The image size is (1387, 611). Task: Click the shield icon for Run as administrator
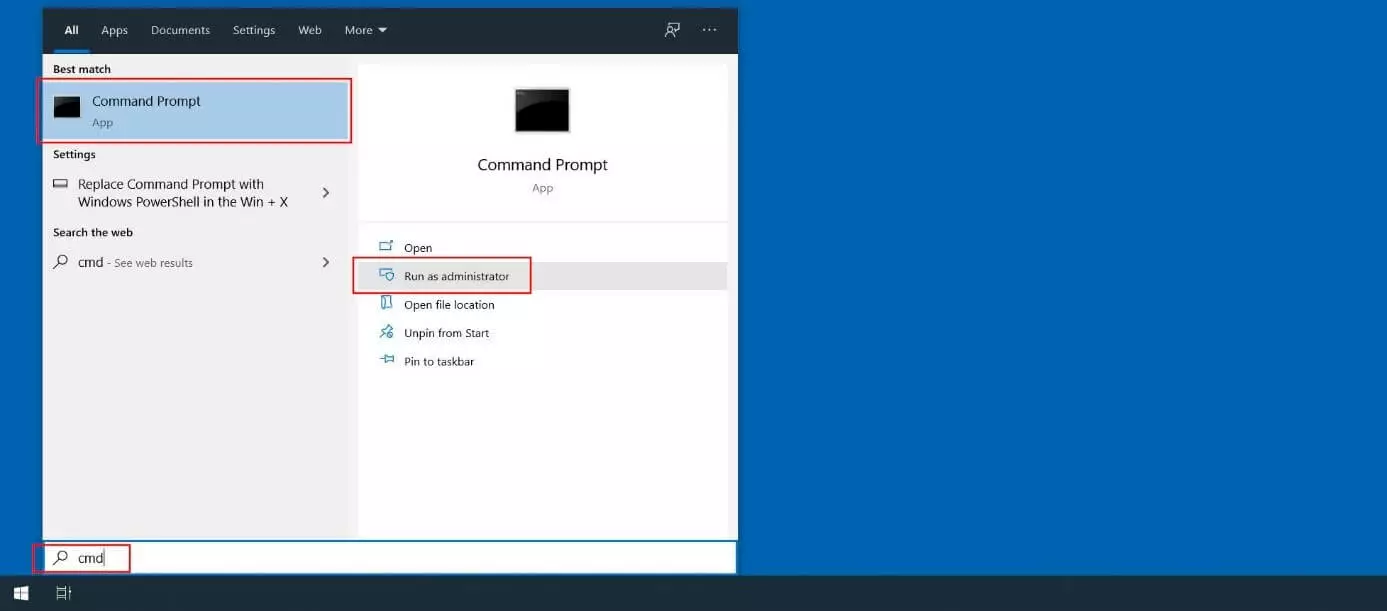(387, 276)
